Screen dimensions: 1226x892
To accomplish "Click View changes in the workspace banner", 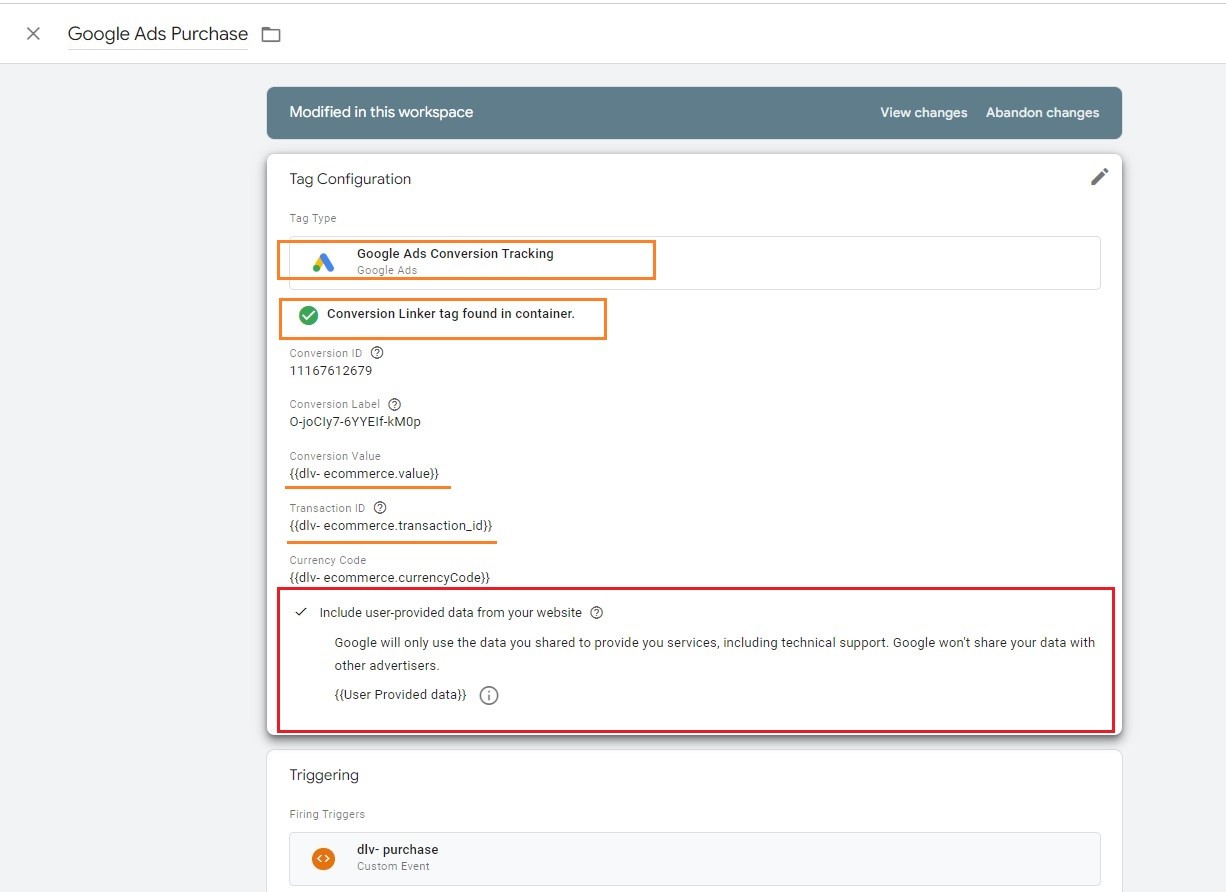I will (x=922, y=112).
